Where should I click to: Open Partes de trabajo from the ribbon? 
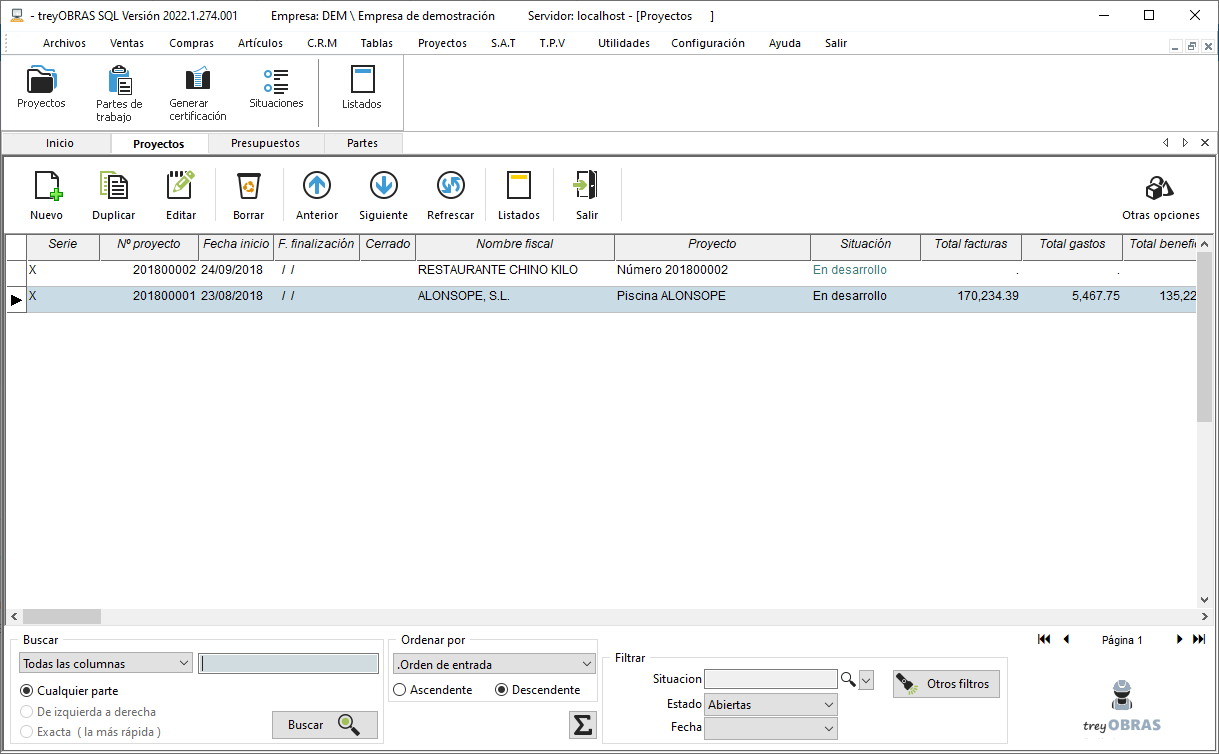click(119, 93)
